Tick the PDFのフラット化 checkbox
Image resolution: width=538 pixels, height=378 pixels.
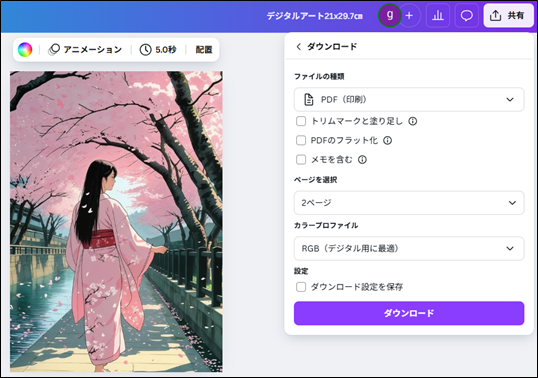click(x=301, y=140)
